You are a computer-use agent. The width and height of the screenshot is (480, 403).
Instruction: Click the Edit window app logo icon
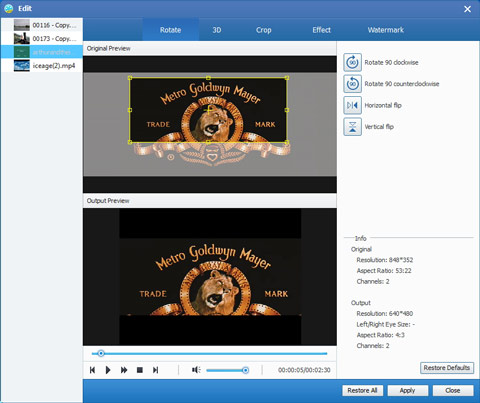tap(8, 9)
